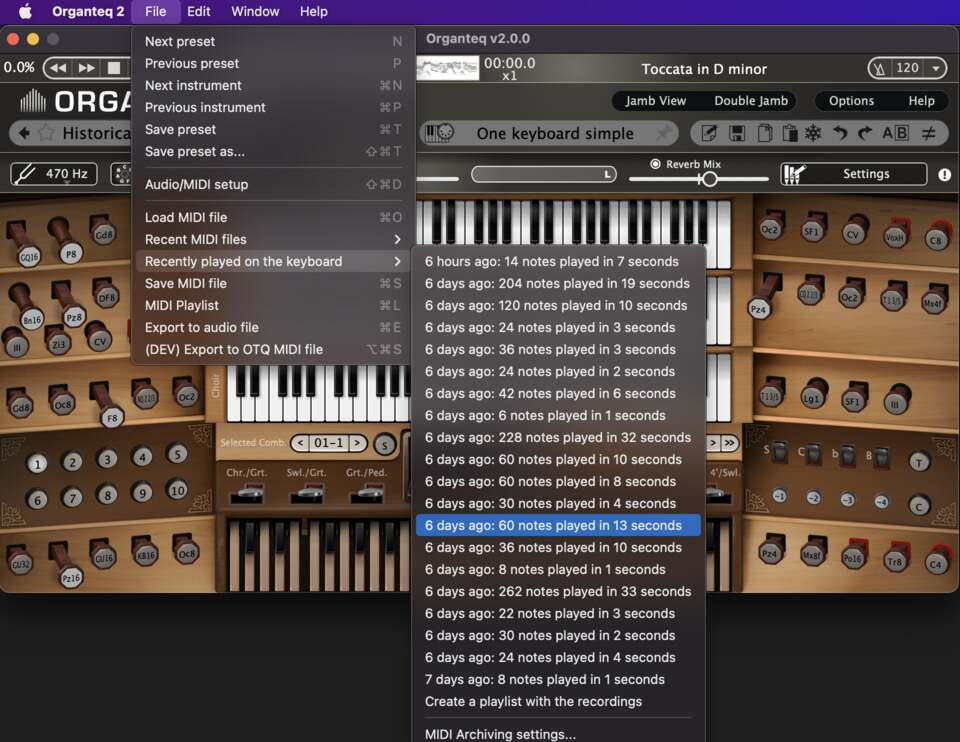Click the snowflake freeze icon
960x742 pixels.
click(x=813, y=133)
